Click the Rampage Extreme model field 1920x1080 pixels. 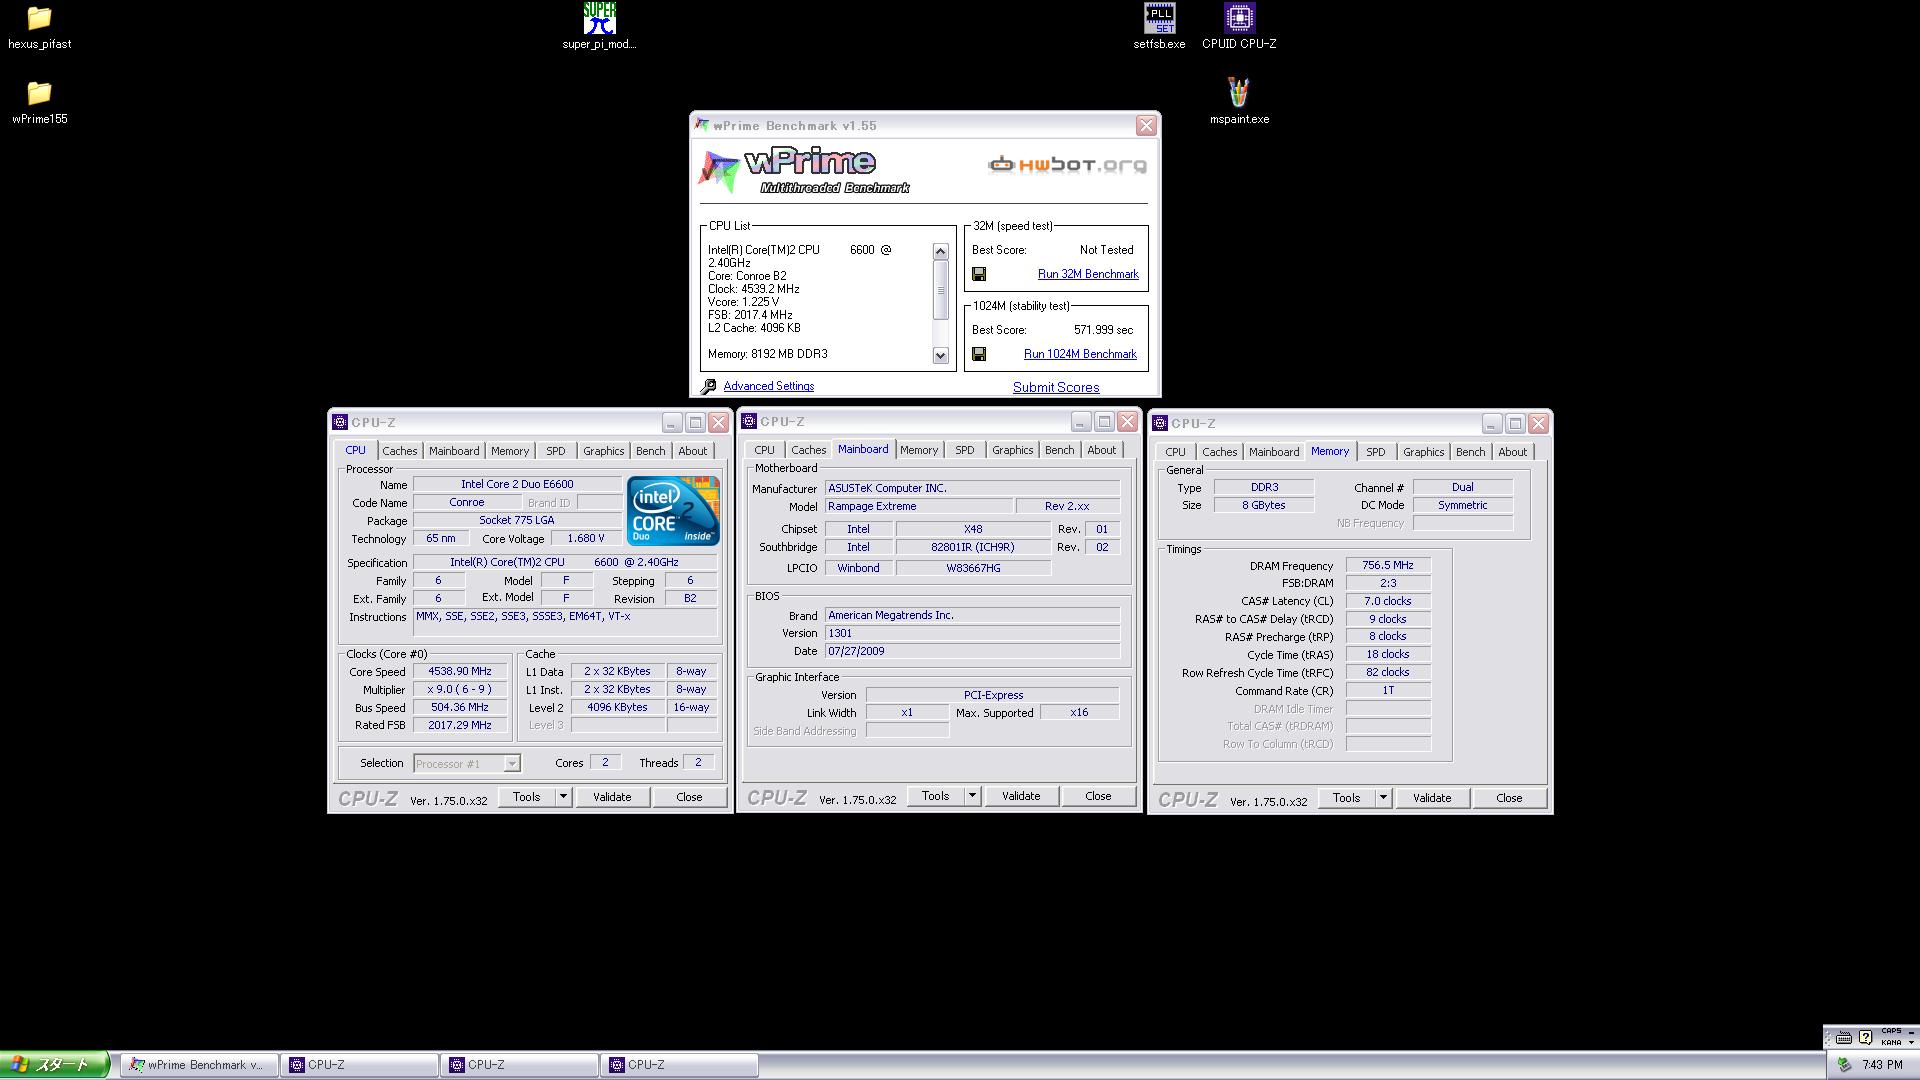coord(919,506)
